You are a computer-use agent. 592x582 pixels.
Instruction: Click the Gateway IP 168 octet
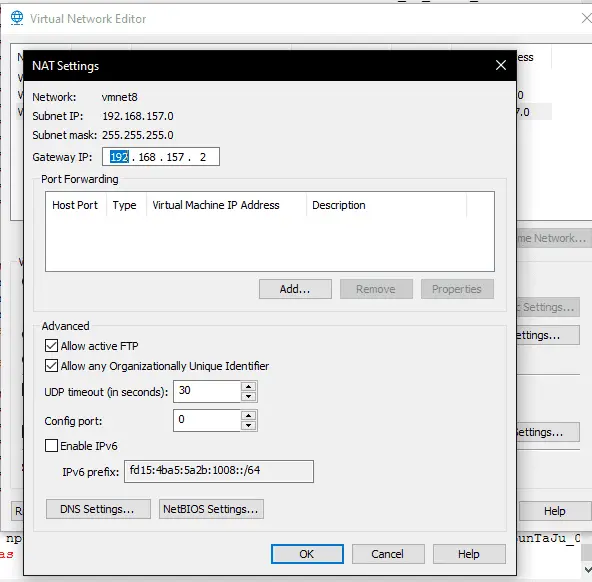point(147,157)
